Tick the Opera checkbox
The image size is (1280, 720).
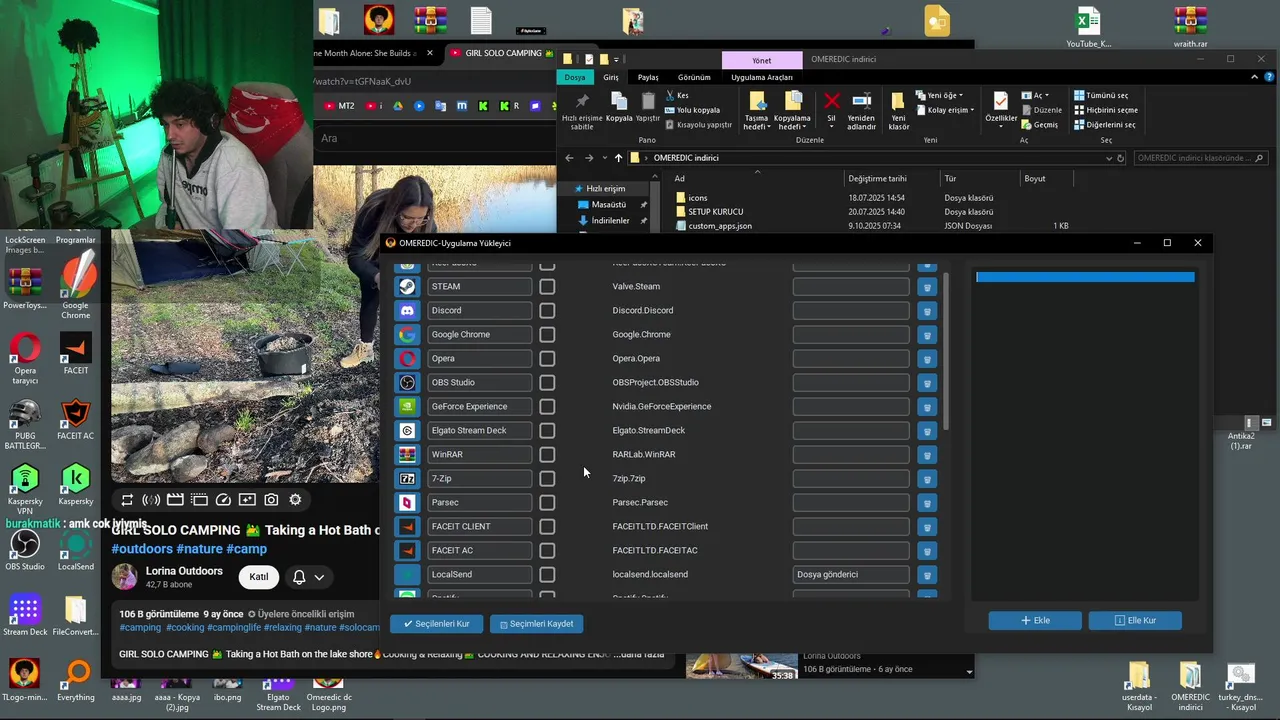[547, 358]
